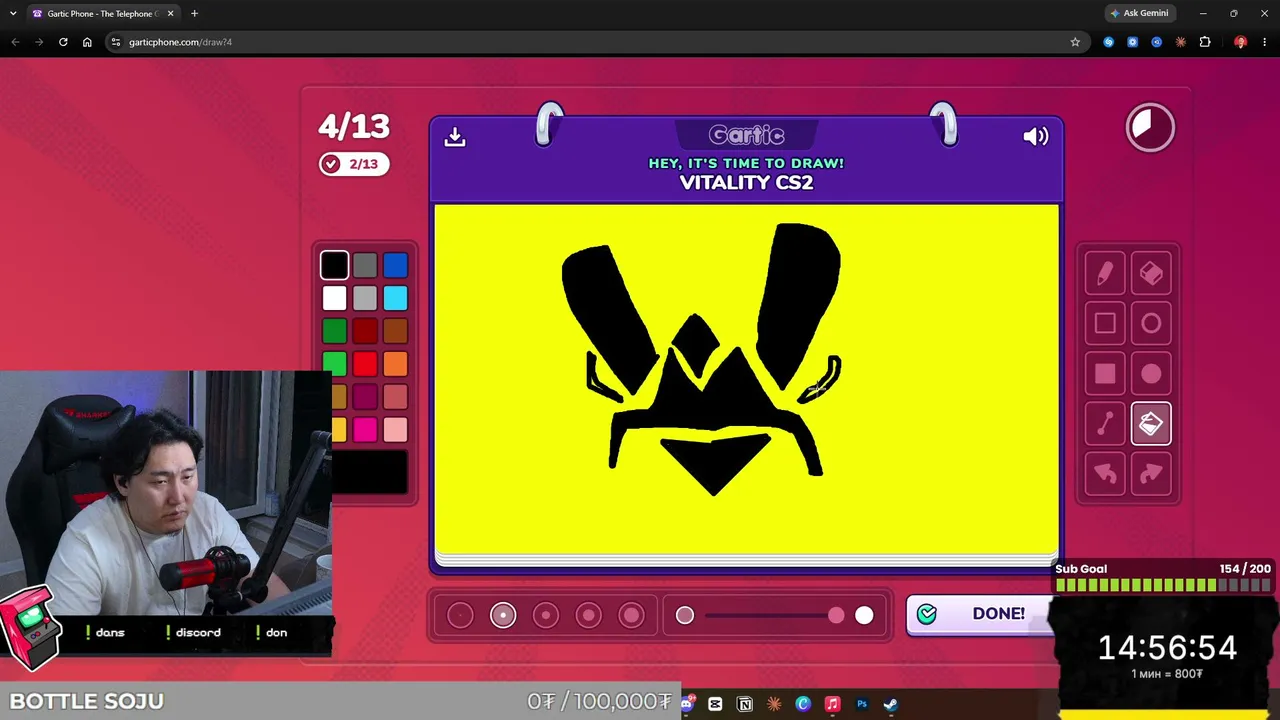Switch to the Gartic Phone tab

[x=103, y=13]
